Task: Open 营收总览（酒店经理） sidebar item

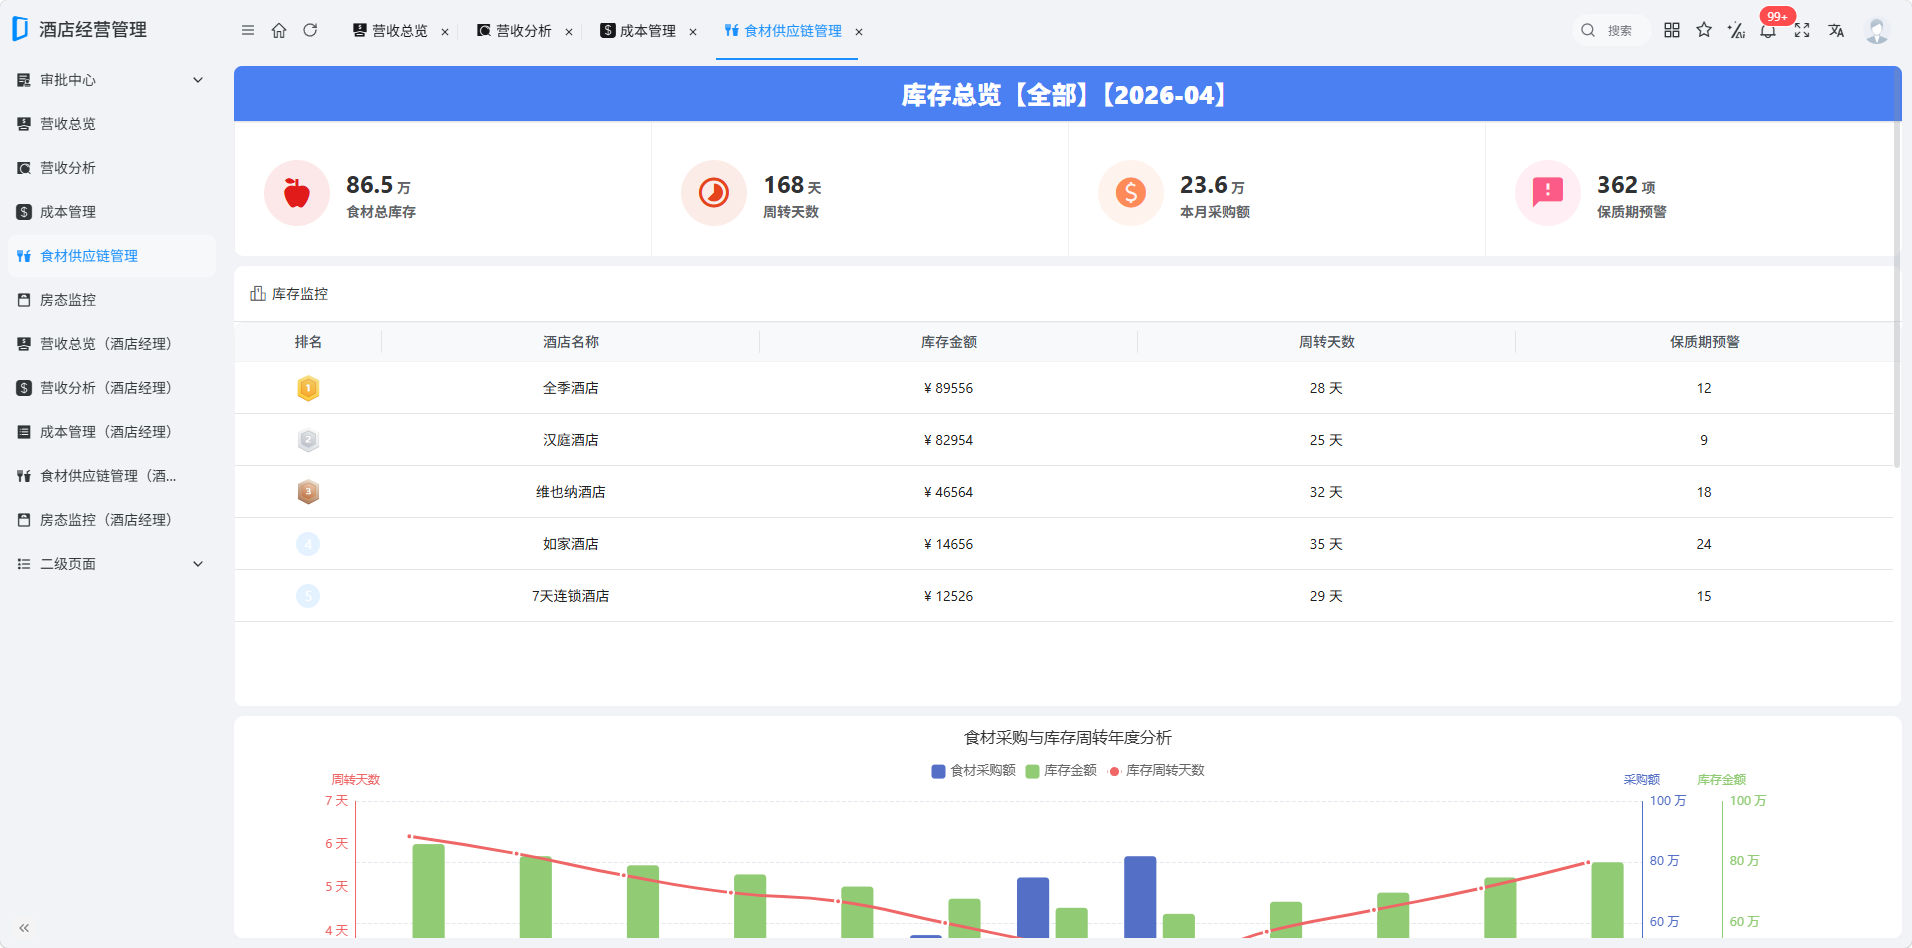Action: (x=111, y=344)
